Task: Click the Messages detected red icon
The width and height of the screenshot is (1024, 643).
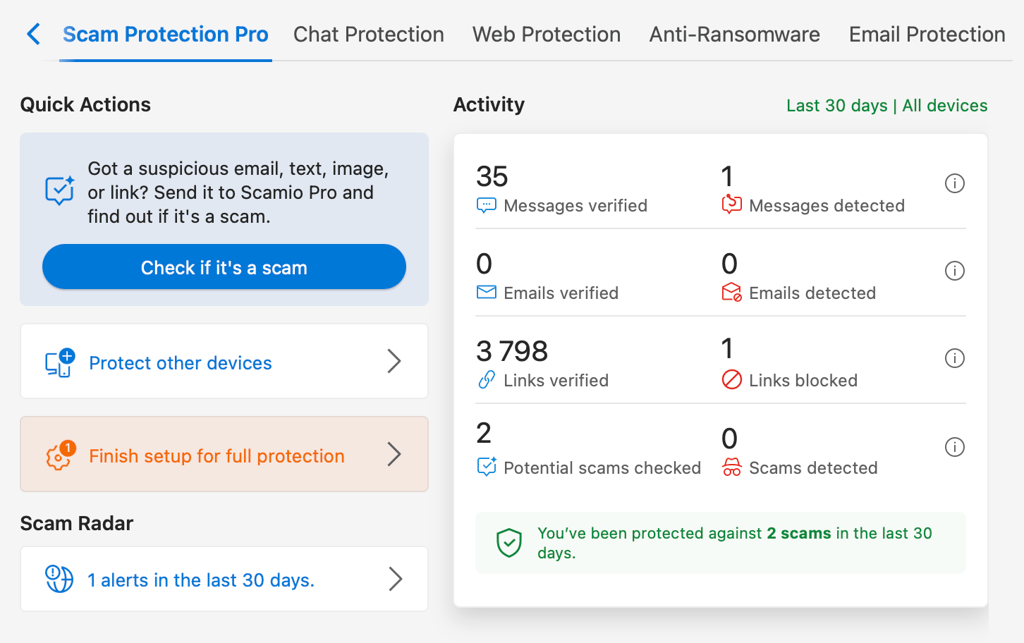Action: click(x=731, y=205)
